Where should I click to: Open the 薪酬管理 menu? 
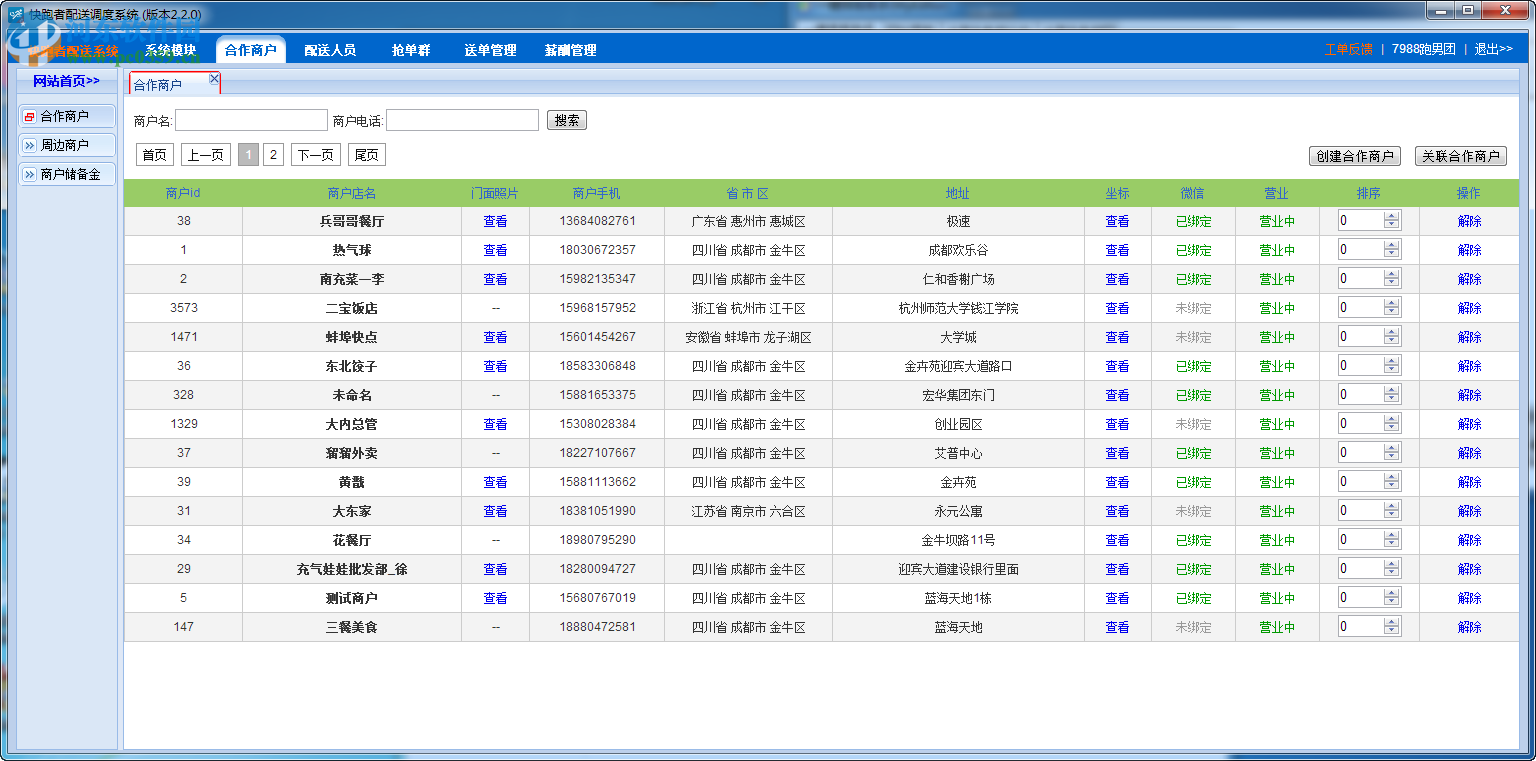pyautogui.click(x=570, y=50)
